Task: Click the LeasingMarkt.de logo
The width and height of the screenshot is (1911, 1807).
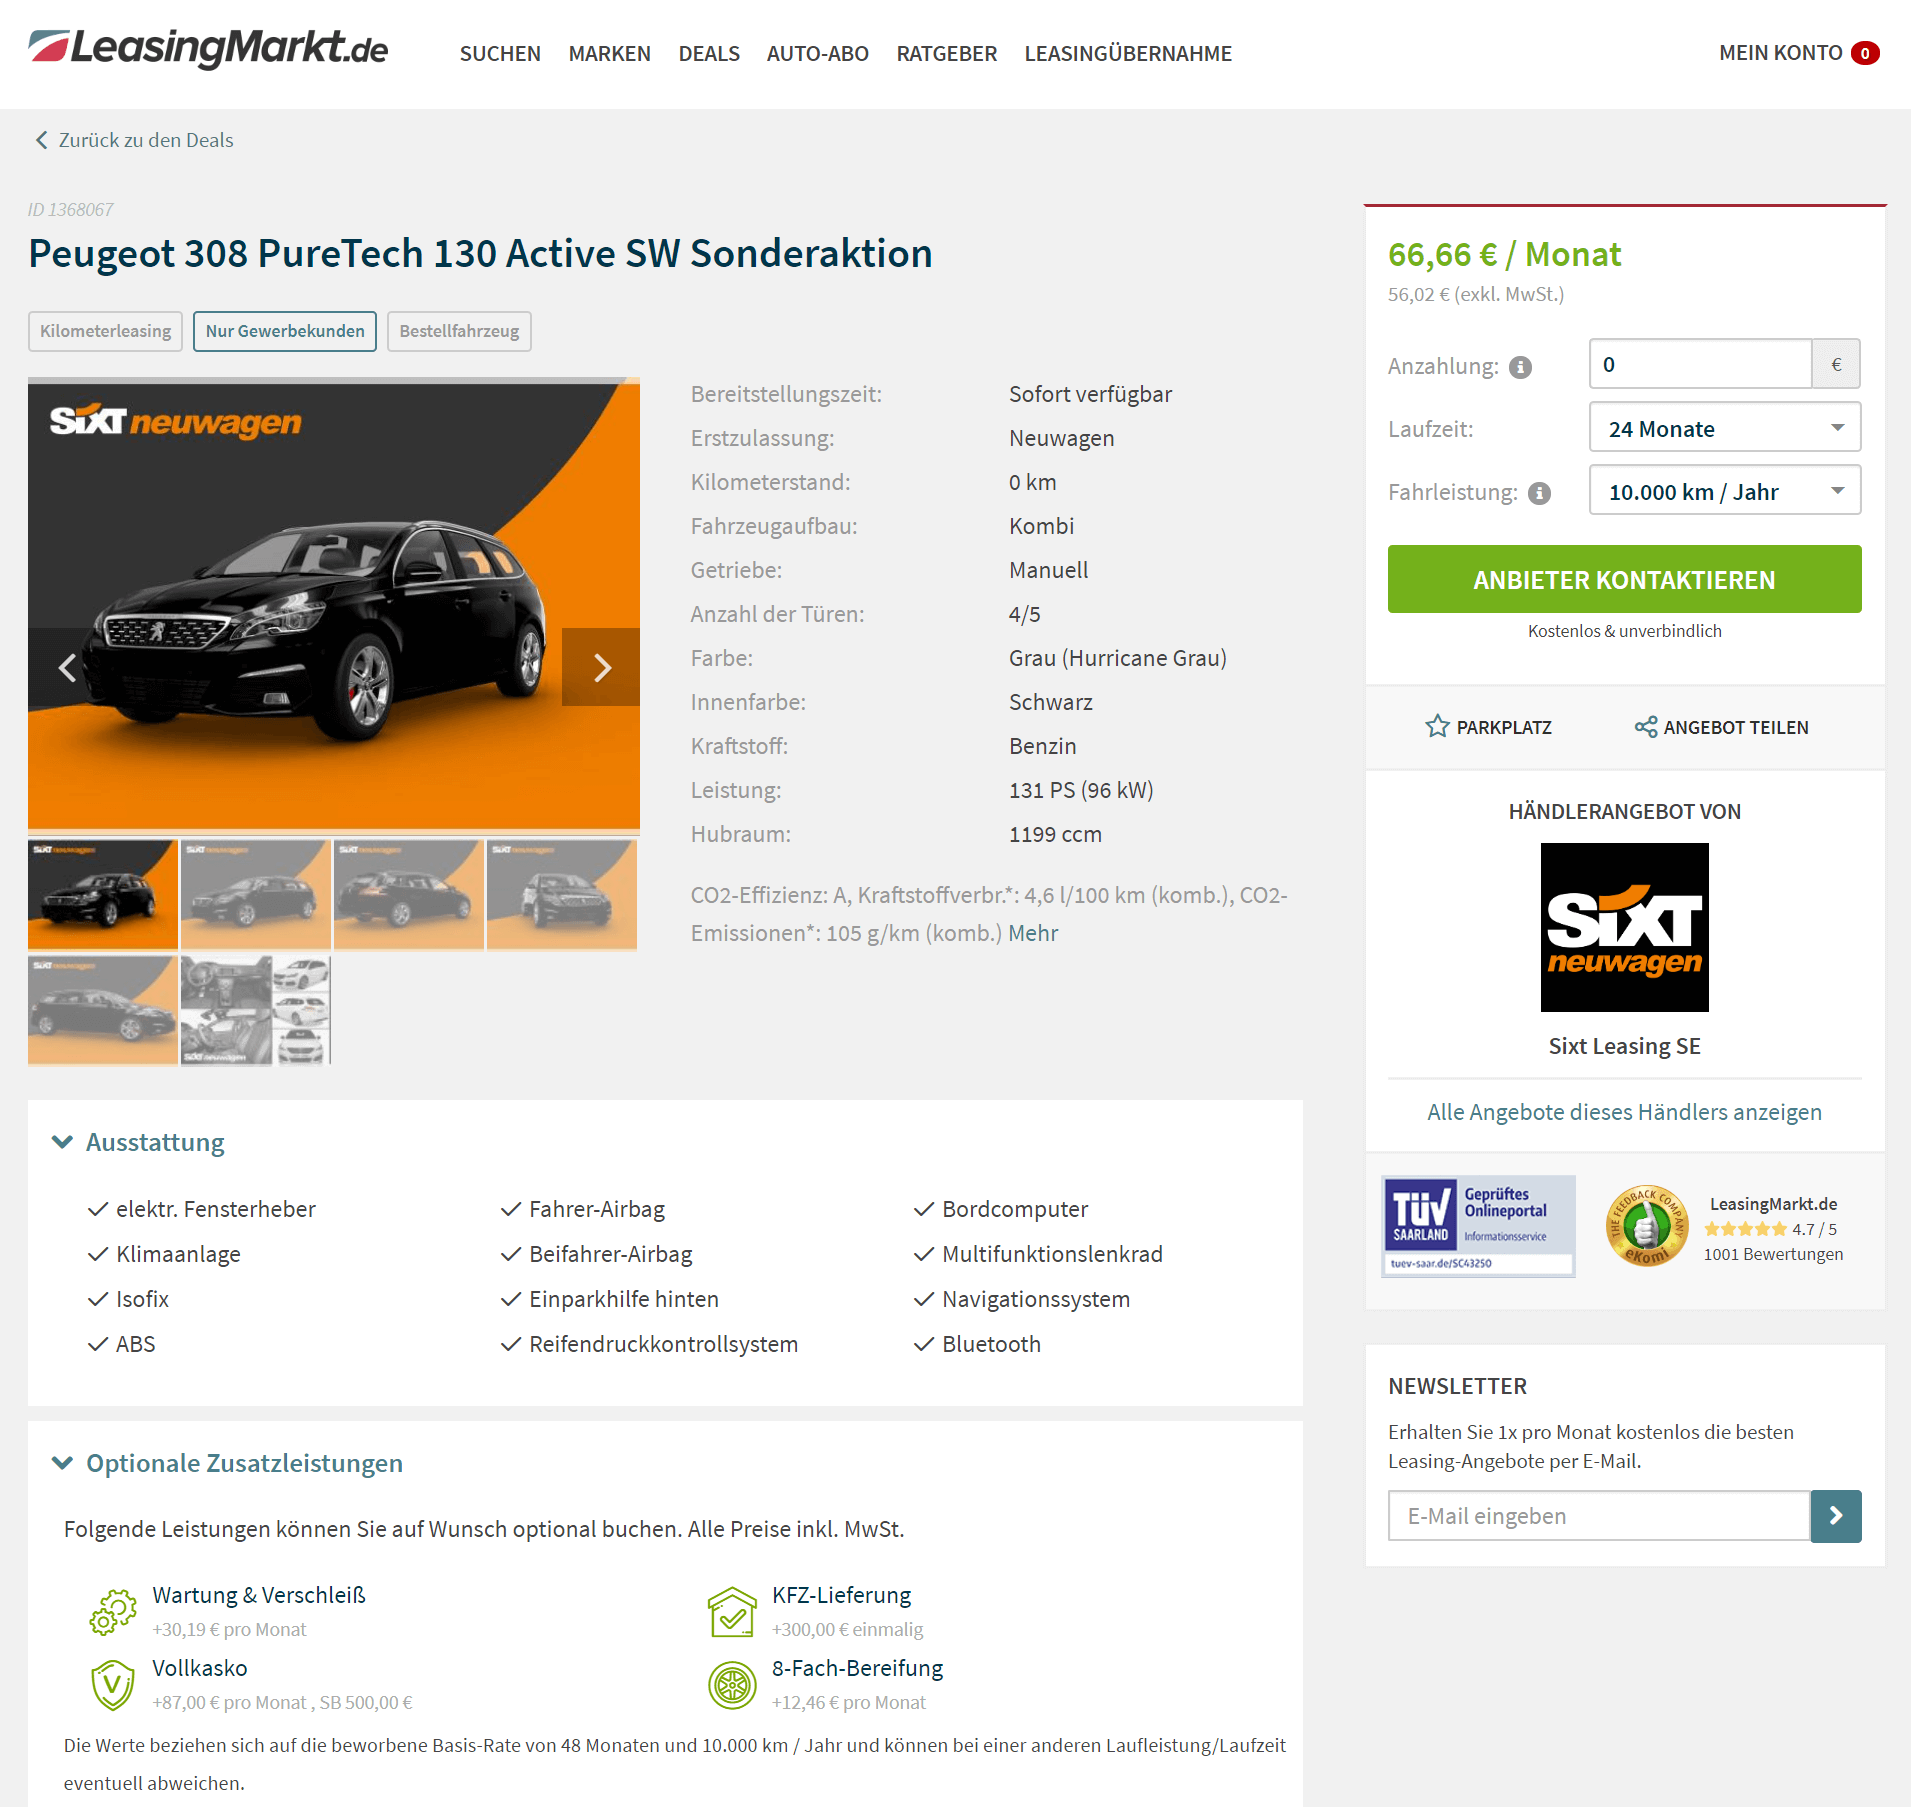Action: [x=208, y=48]
